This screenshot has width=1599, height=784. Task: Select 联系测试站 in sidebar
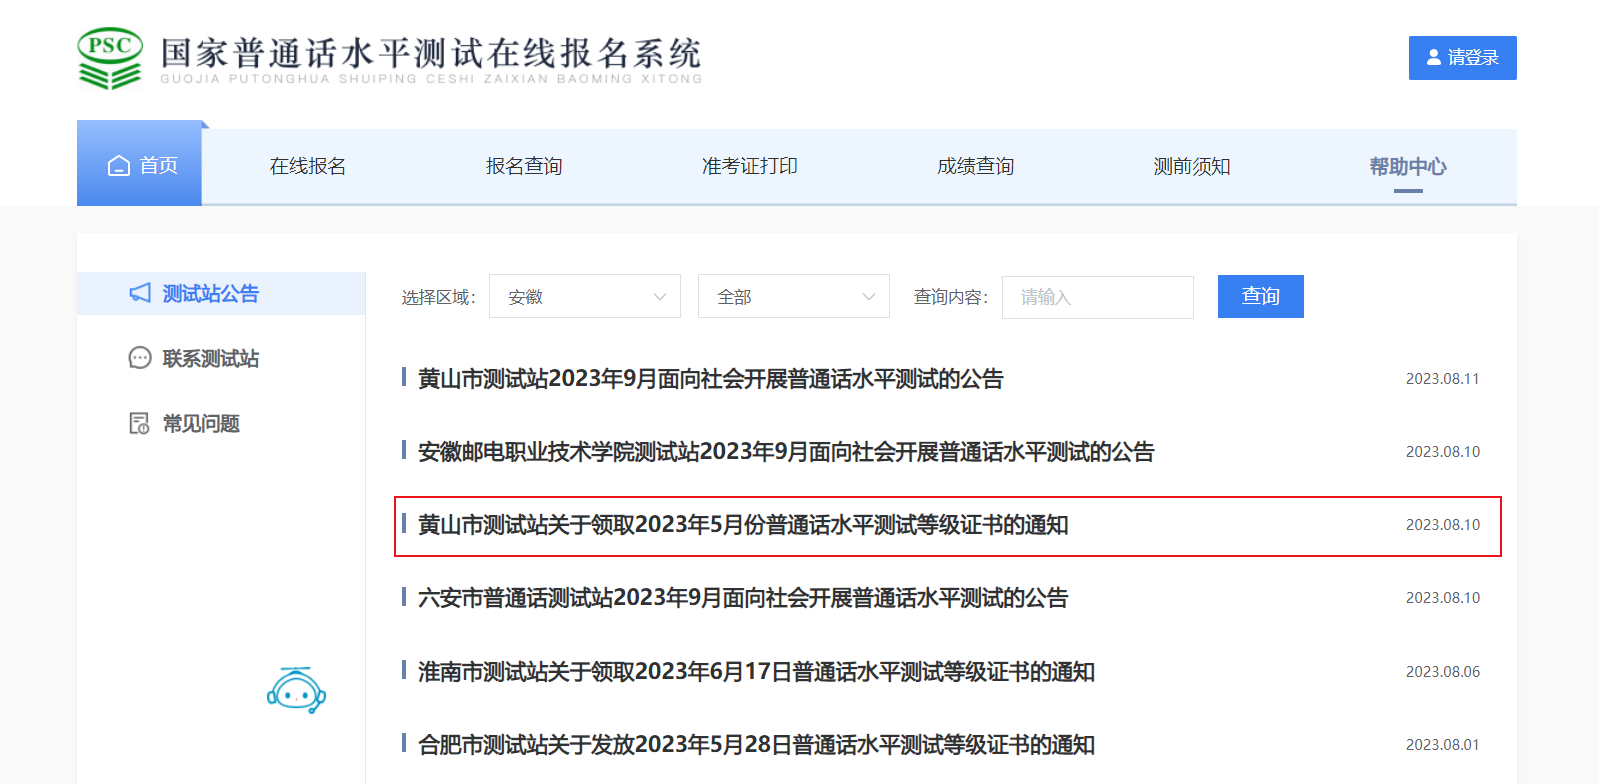tap(211, 358)
